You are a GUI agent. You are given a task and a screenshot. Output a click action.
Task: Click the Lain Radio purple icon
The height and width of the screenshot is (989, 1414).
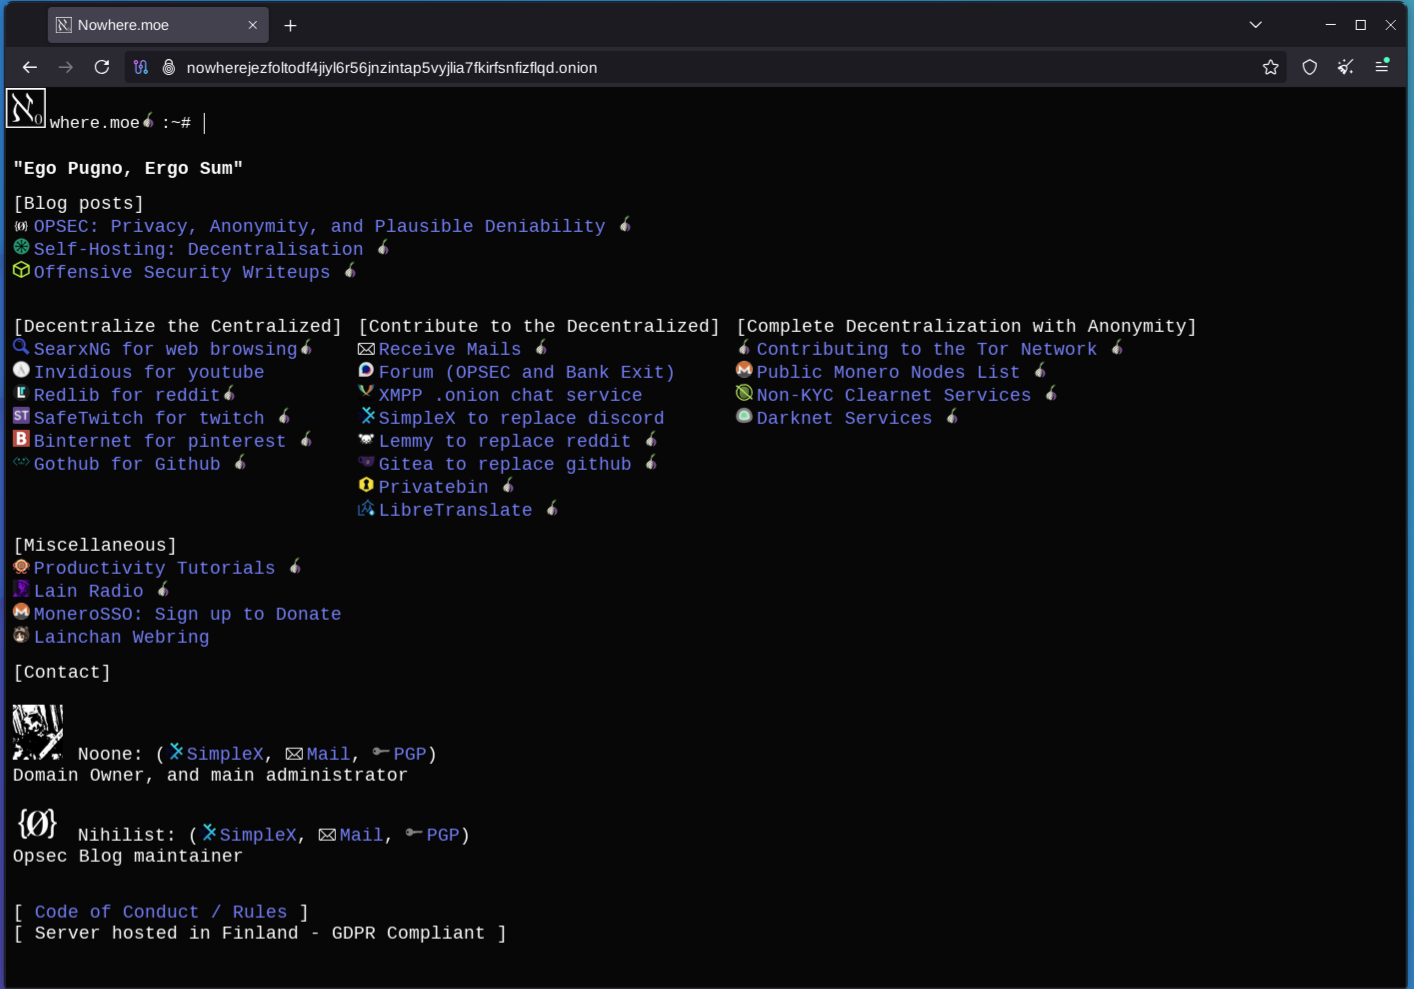[21, 589]
